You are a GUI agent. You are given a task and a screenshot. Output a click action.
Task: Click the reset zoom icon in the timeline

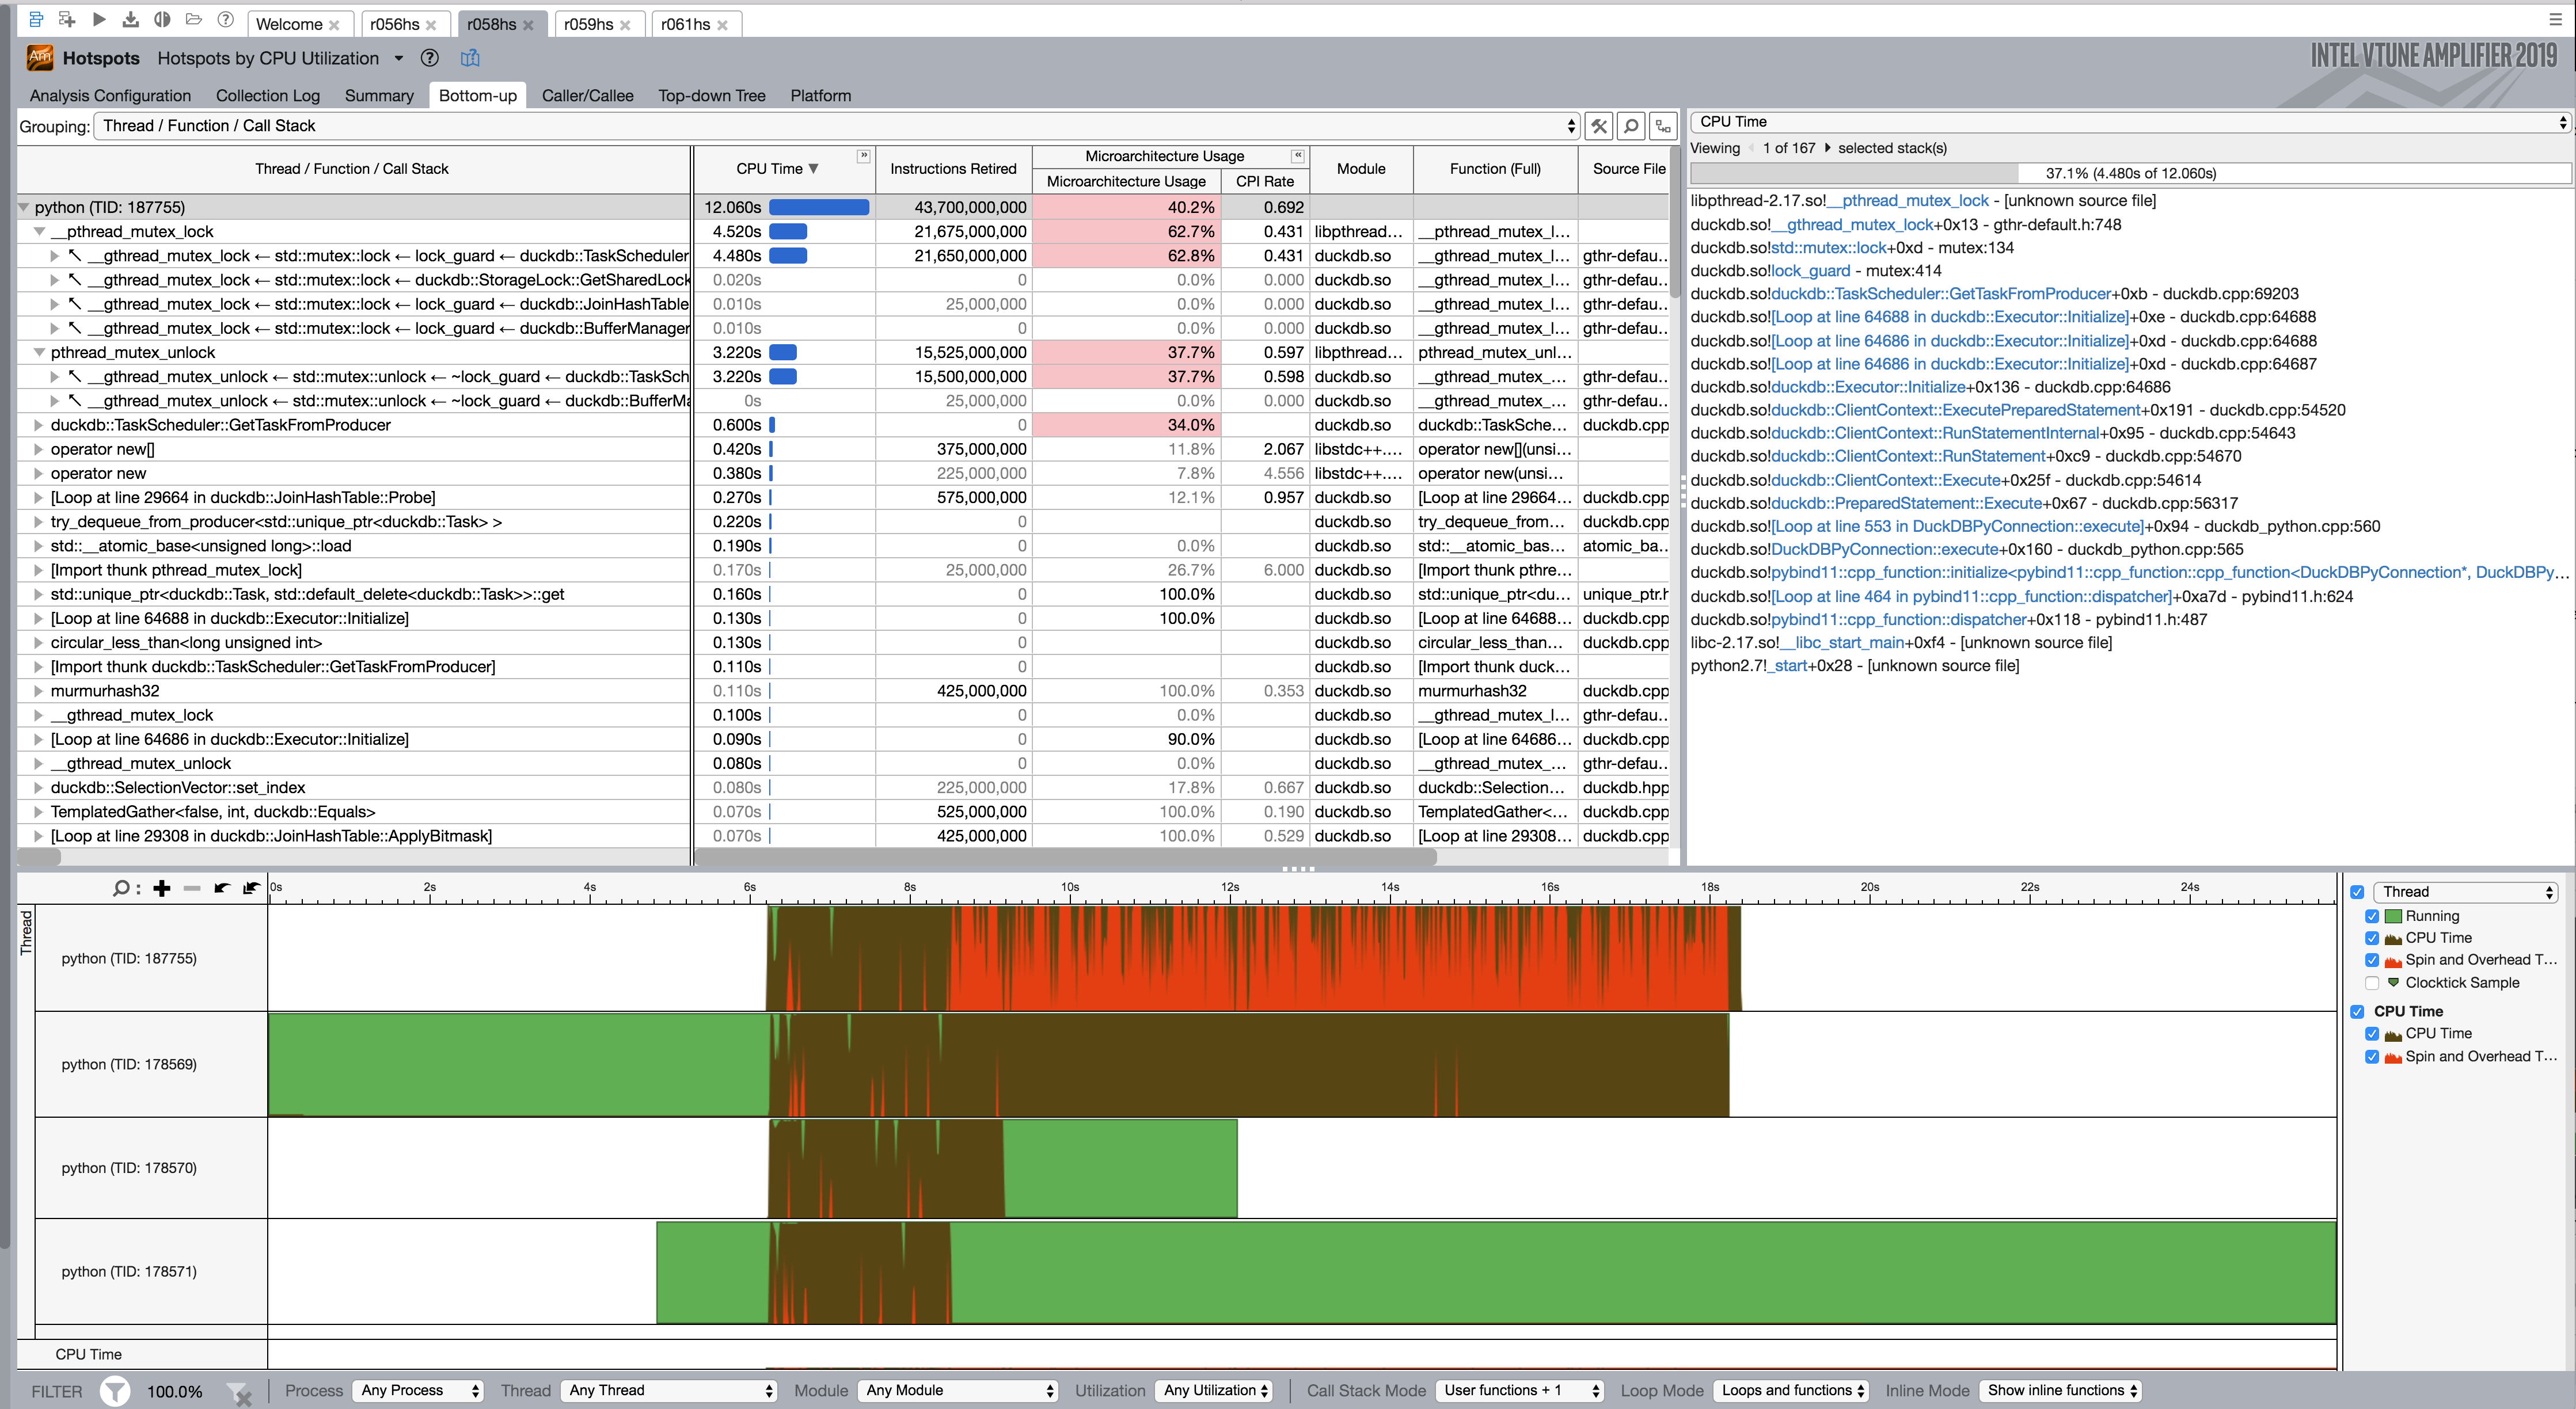[251, 888]
